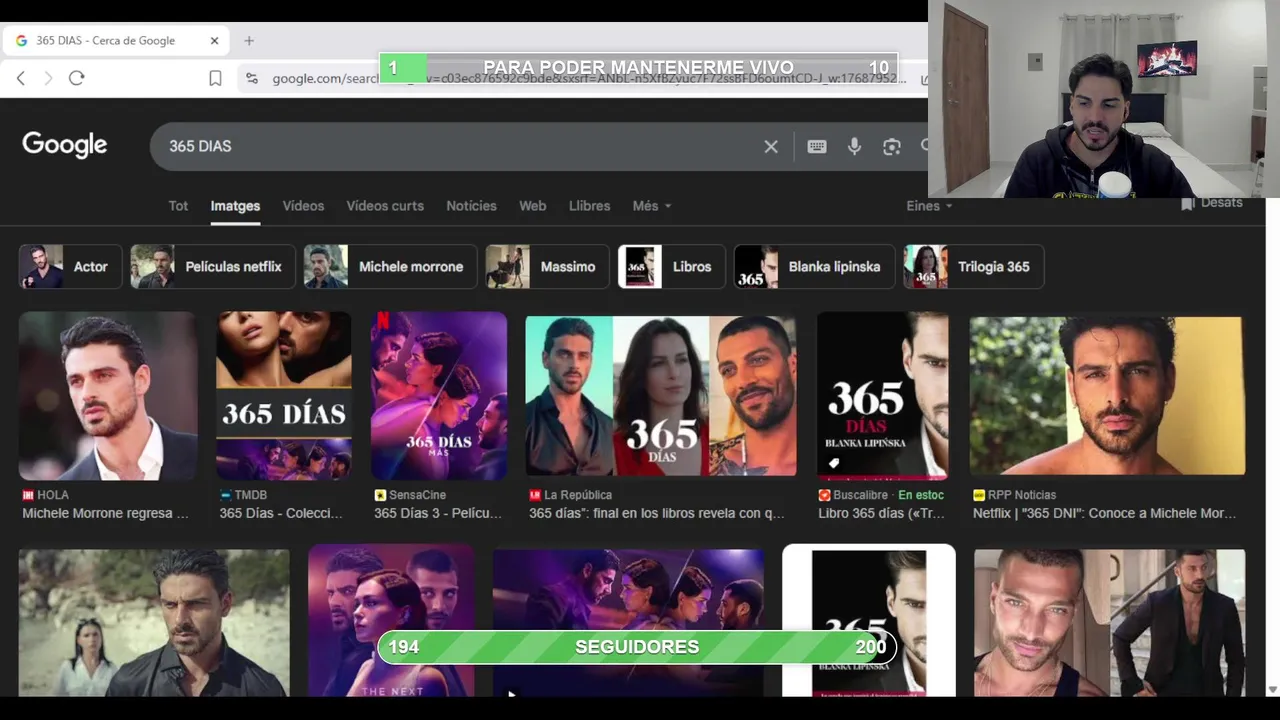The height and width of the screenshot is (720, 1280).
Task: Open site settings icon beside the URL
Action: point(251,78)
